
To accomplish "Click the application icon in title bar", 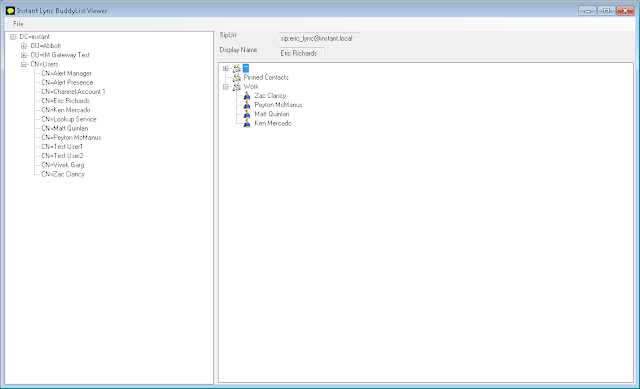I will click(11, 11).
